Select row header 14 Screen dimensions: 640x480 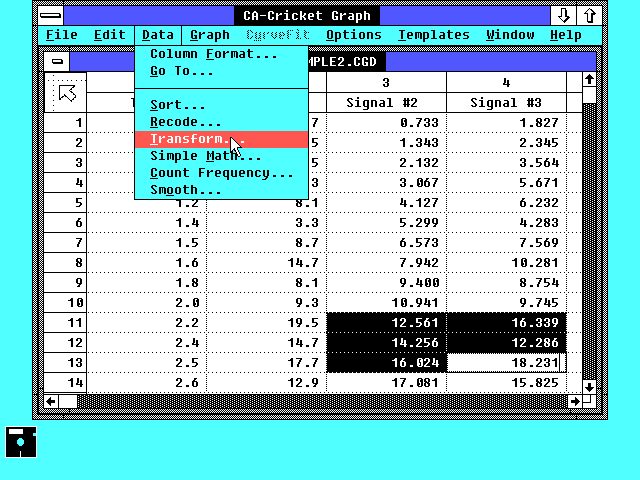click(x=65, y=383)
